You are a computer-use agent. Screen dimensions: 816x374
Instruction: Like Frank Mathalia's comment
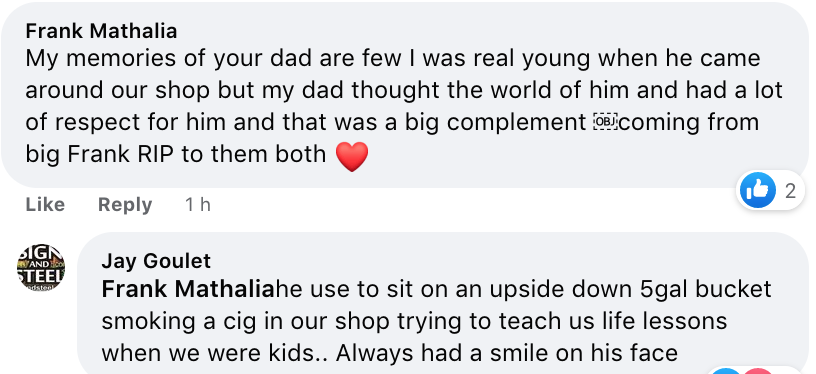pos(45,204)
